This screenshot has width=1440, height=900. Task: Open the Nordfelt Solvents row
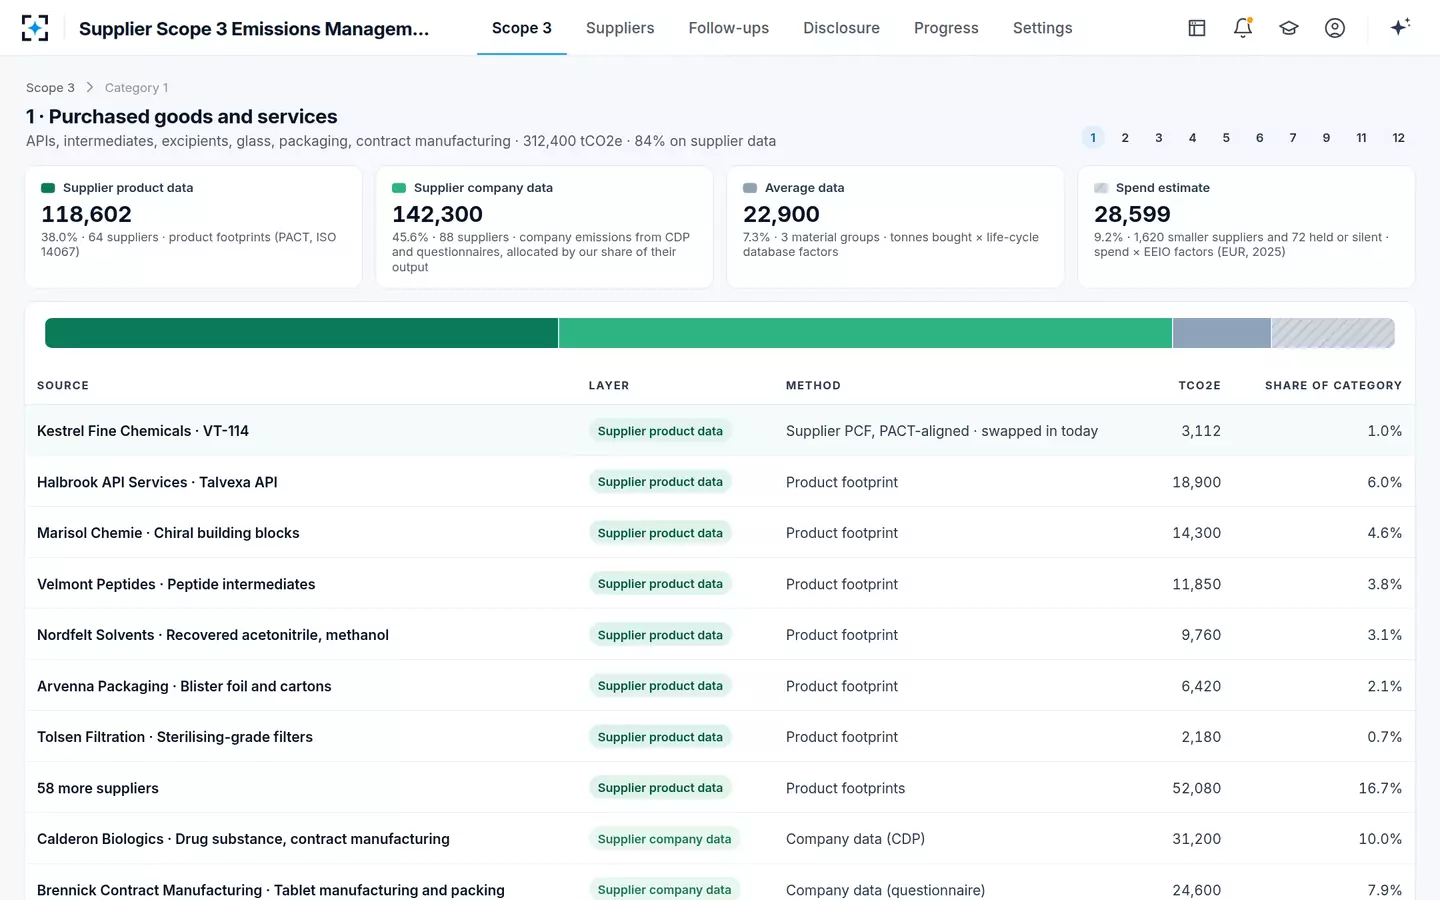click(720, 635)
